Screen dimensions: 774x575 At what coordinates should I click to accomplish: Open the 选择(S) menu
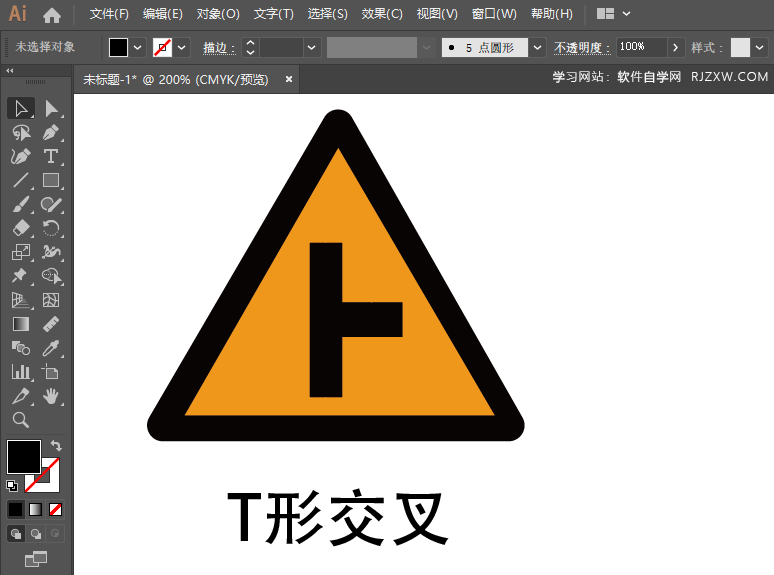point(327,14)
